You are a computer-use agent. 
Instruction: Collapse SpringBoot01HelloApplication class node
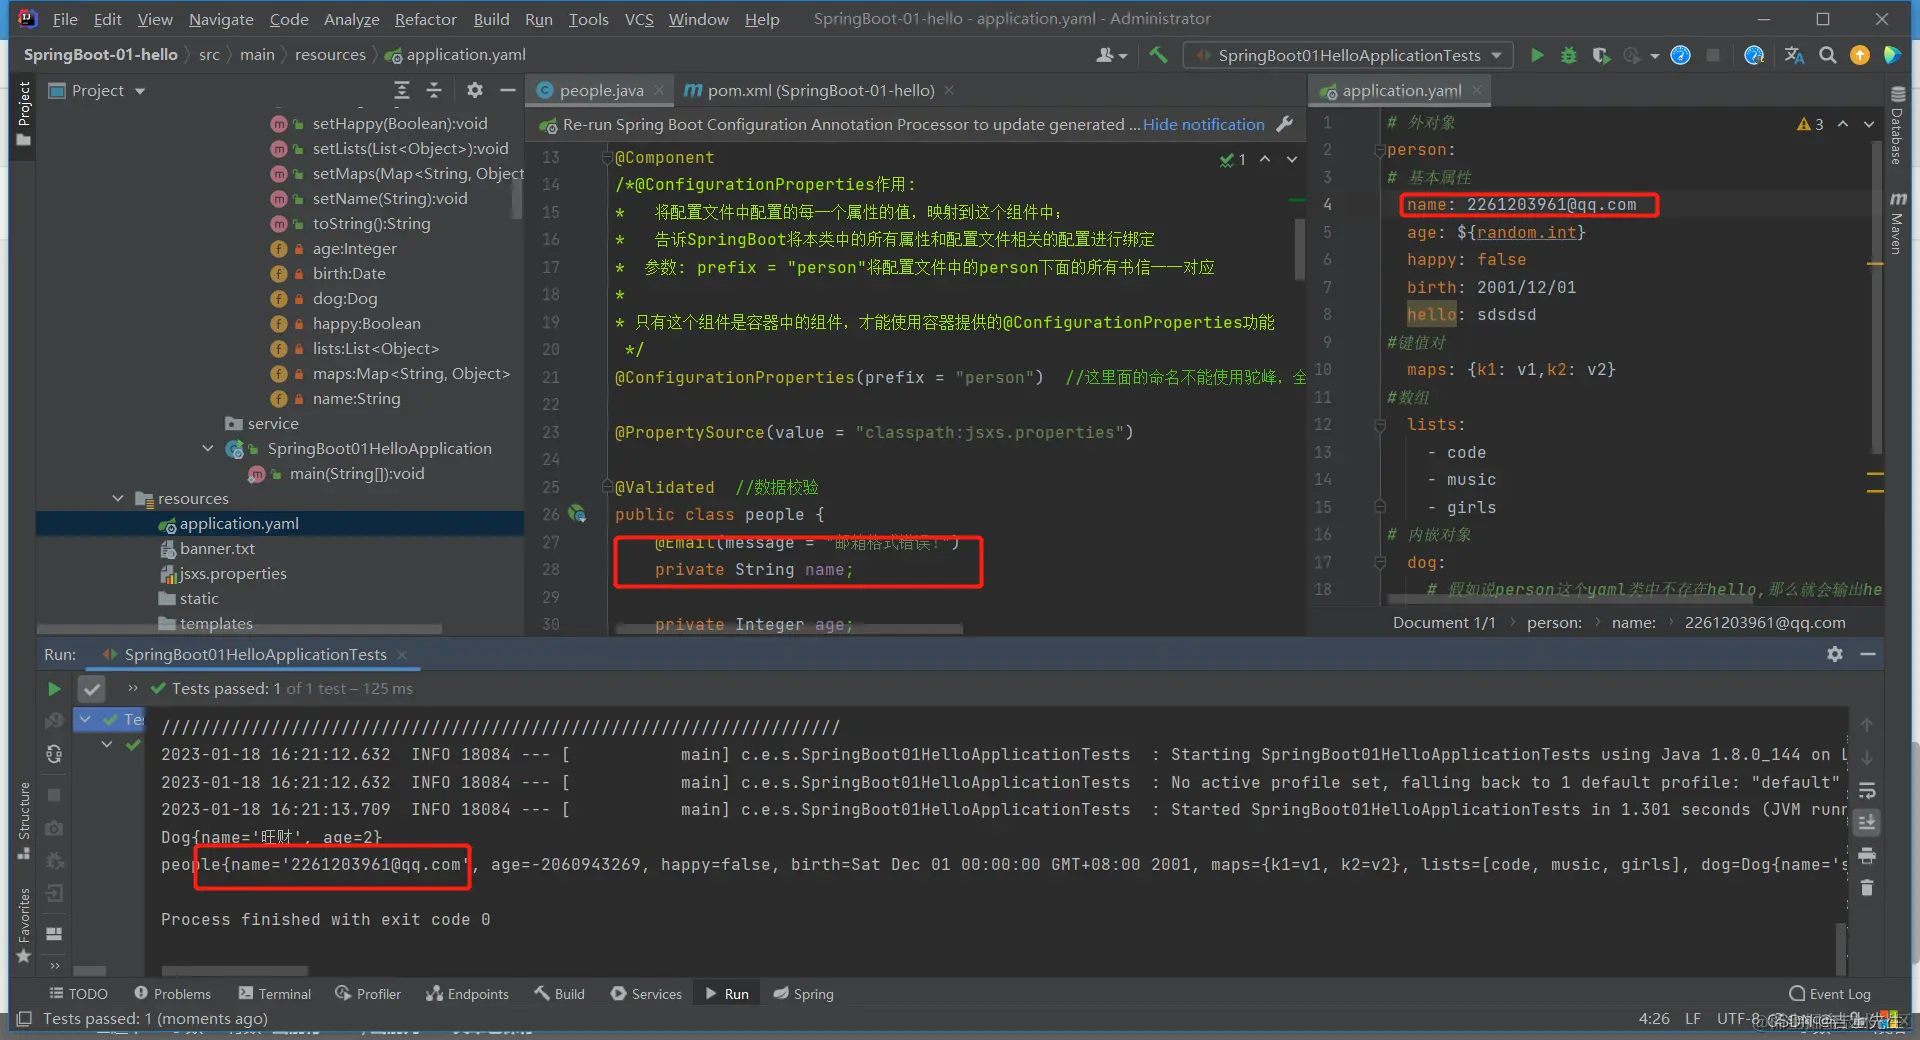pos(208,448)
